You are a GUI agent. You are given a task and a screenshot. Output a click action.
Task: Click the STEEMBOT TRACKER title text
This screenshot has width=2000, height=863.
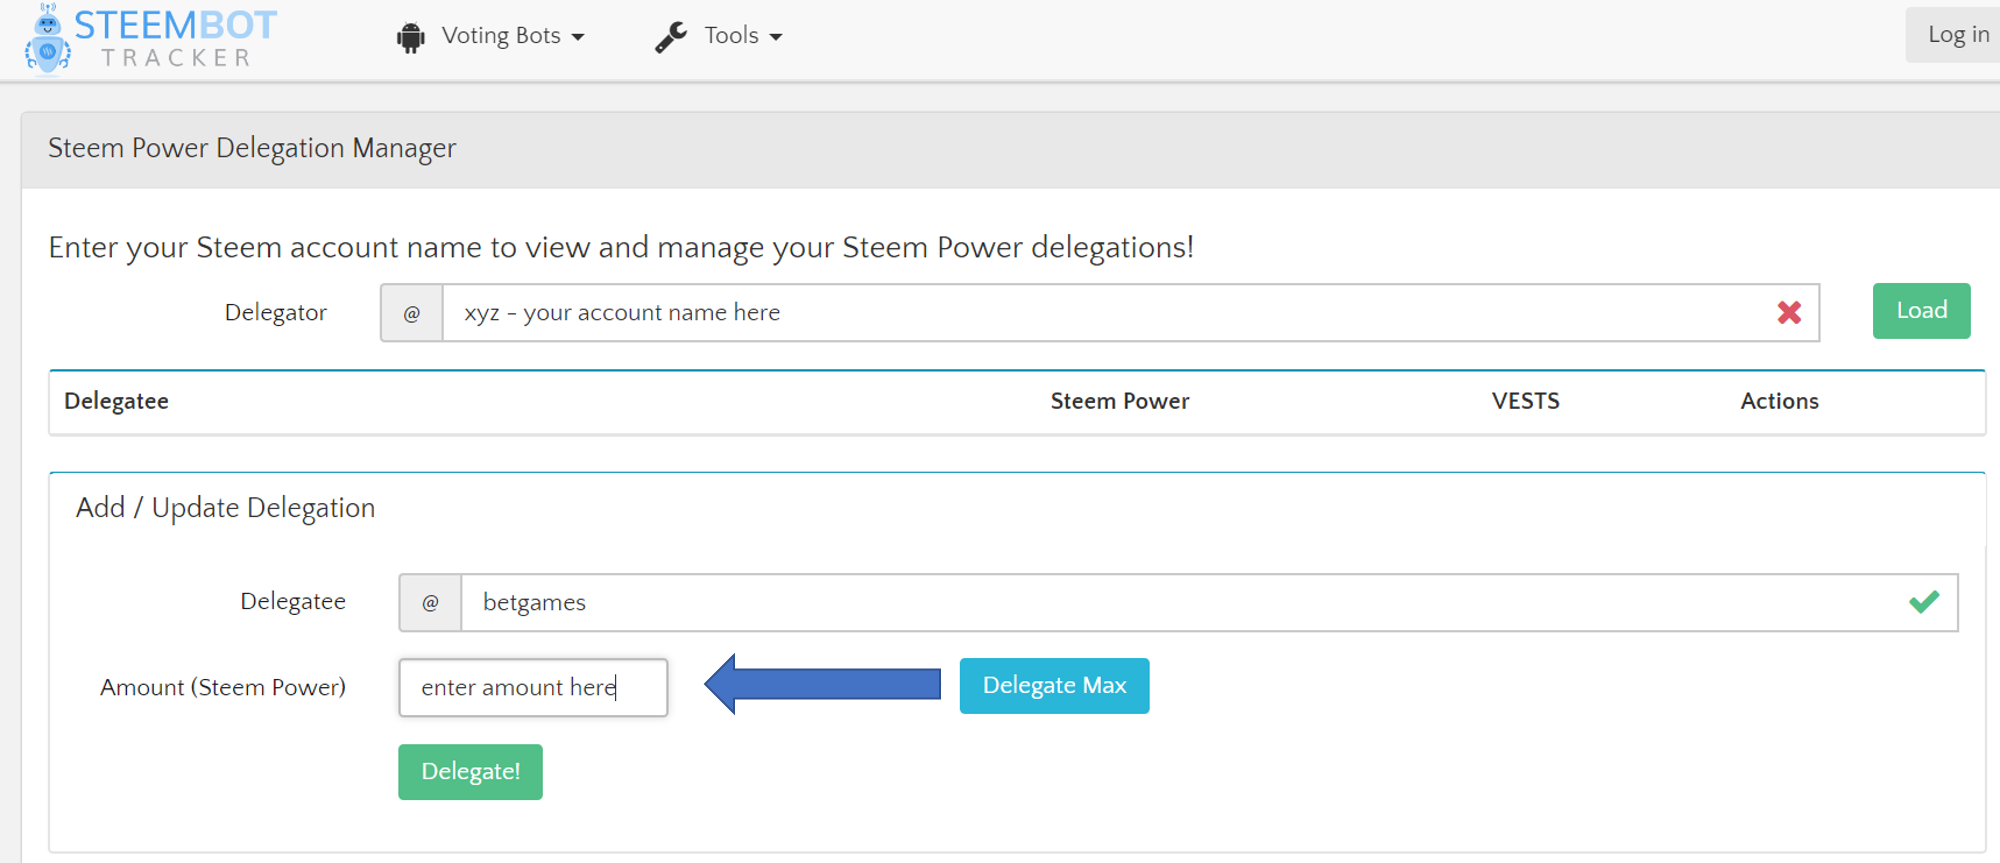click(176, 39)
